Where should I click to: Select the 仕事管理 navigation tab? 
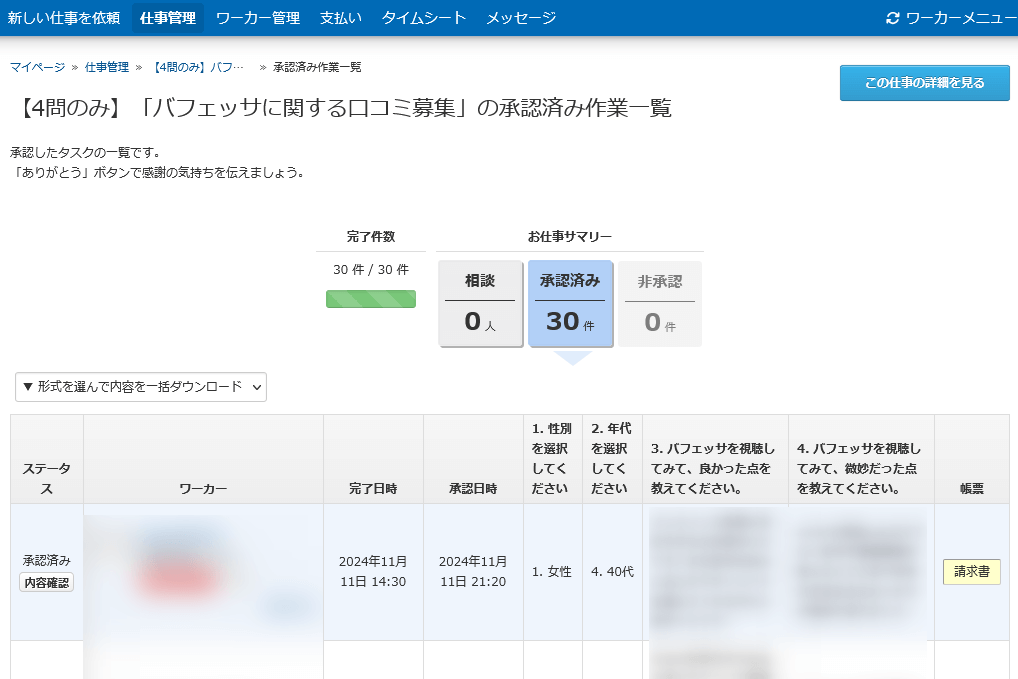(x=168, y=18)
